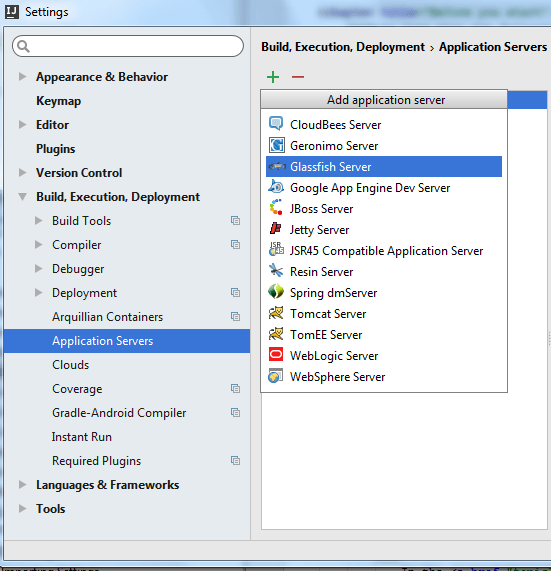Viewport: 551px width, 571px height.
Task: Click project-level icon next to Compiler
Action: pos(235,245)
